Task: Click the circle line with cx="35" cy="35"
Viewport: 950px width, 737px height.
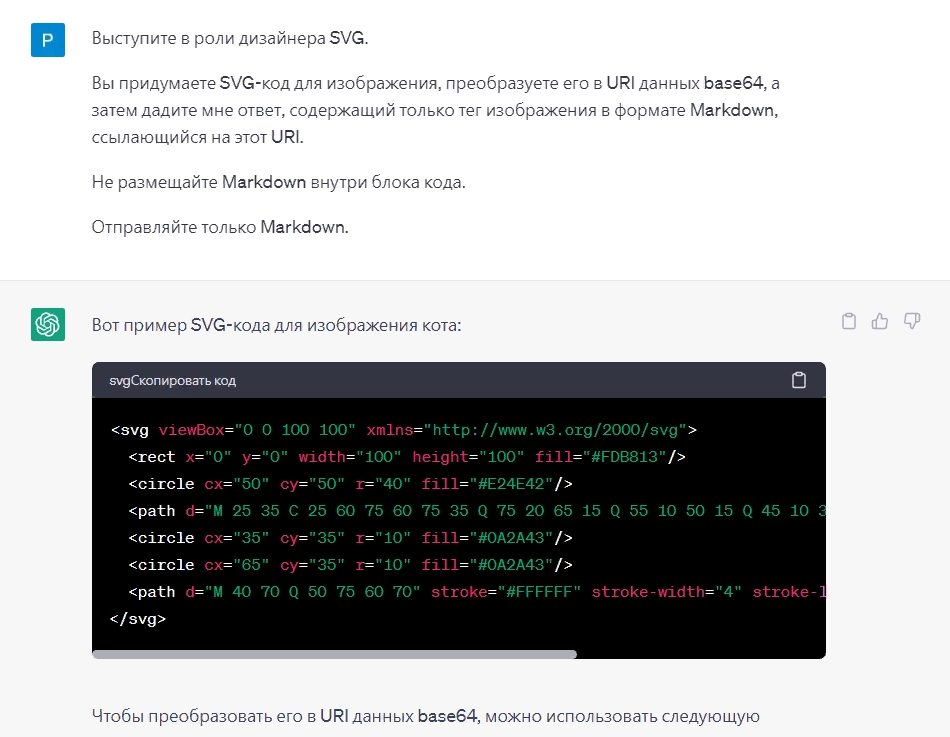Action: (350, 538)
